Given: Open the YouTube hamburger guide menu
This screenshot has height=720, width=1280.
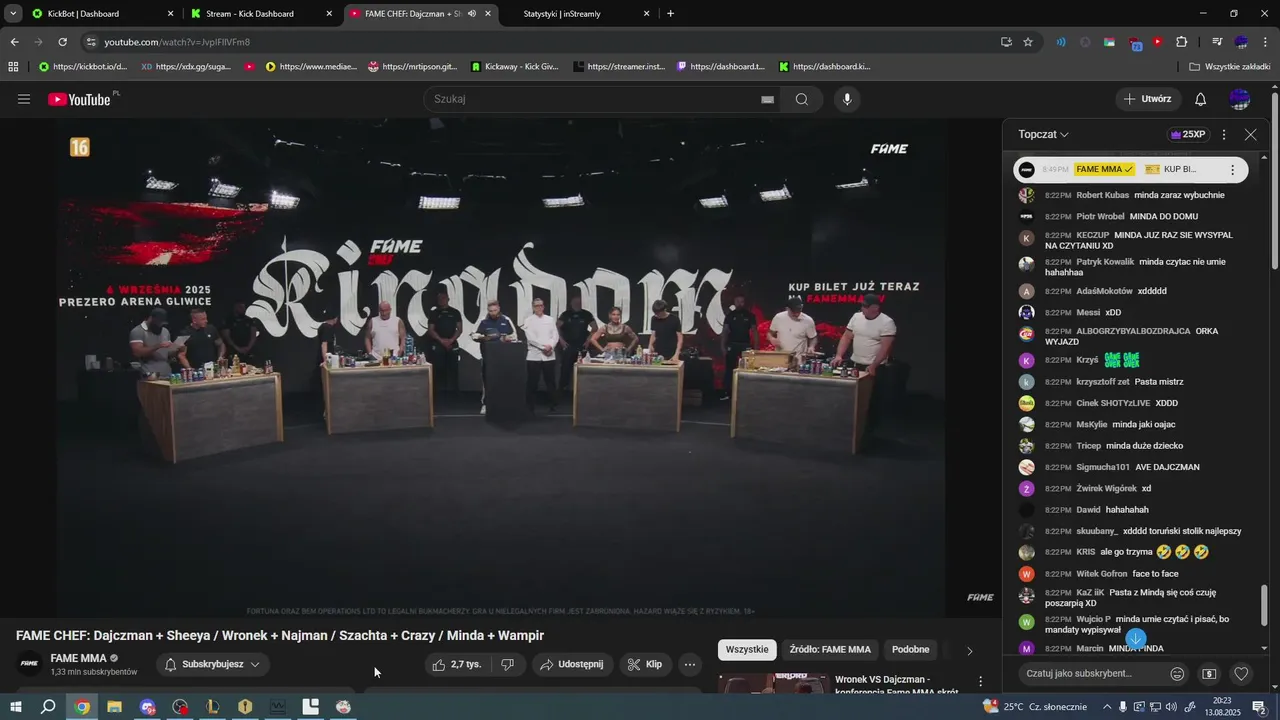Looking at the screenshot, I should pyautogui.click(x=24, y=99).
